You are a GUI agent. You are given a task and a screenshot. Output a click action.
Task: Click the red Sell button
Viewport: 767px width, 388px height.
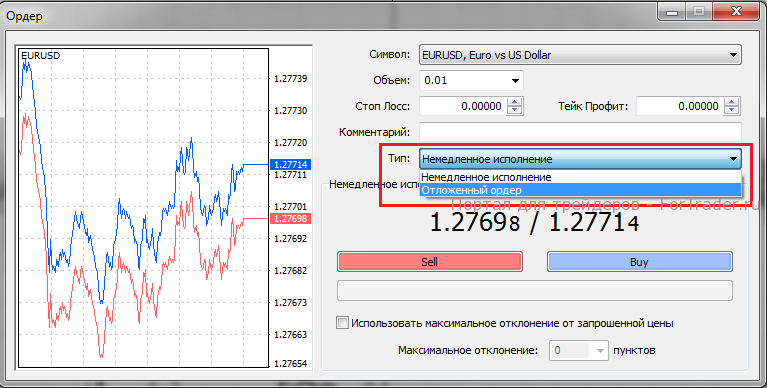tap(429, 262)
